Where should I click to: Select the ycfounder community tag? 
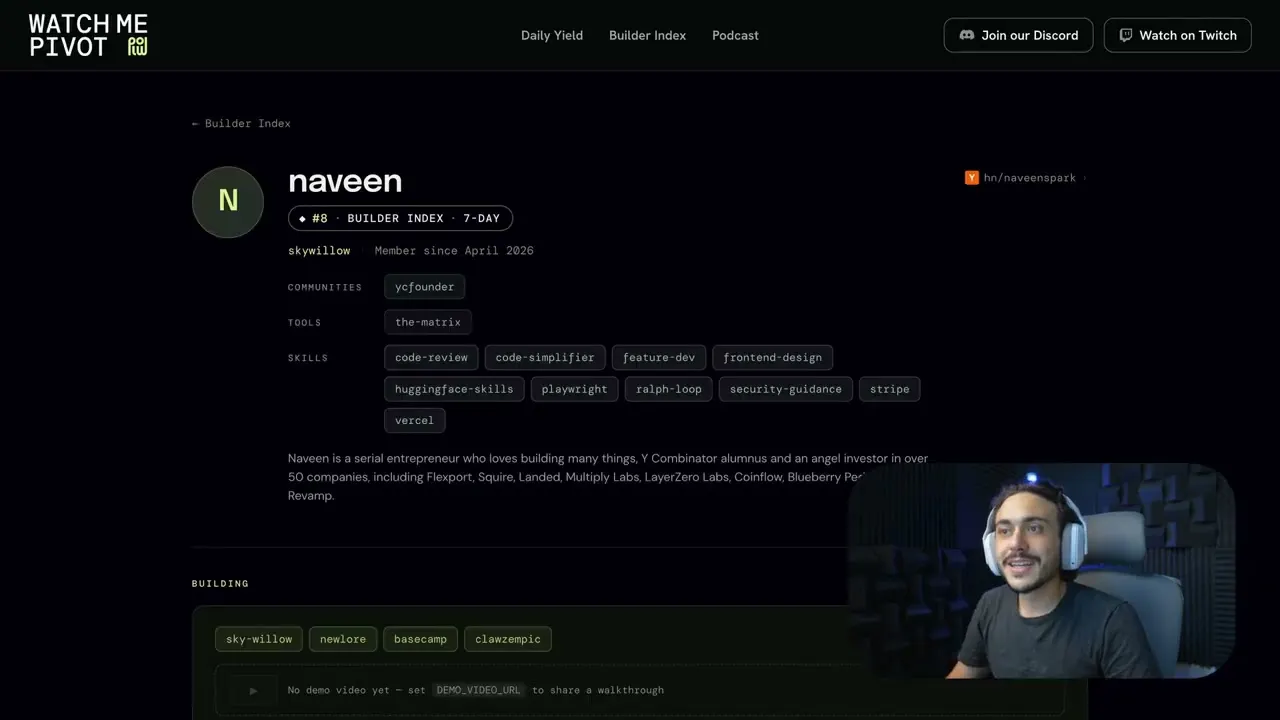(x=424, y=287)
